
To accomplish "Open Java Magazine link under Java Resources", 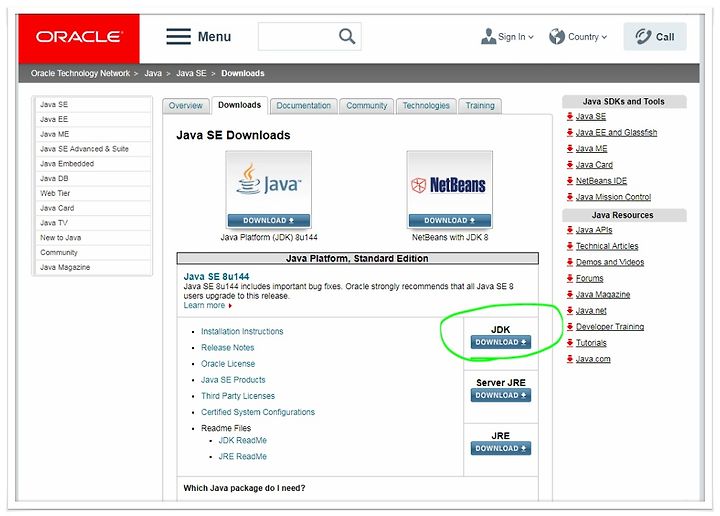I will pos(603,294).
